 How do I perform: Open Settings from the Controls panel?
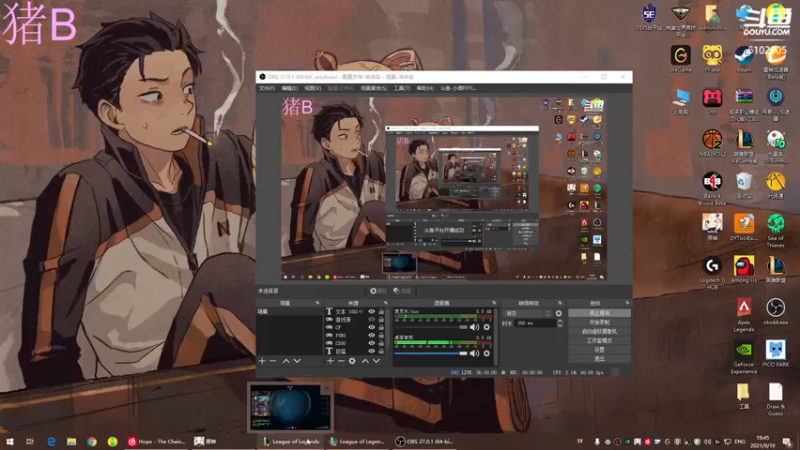point(599,350)
